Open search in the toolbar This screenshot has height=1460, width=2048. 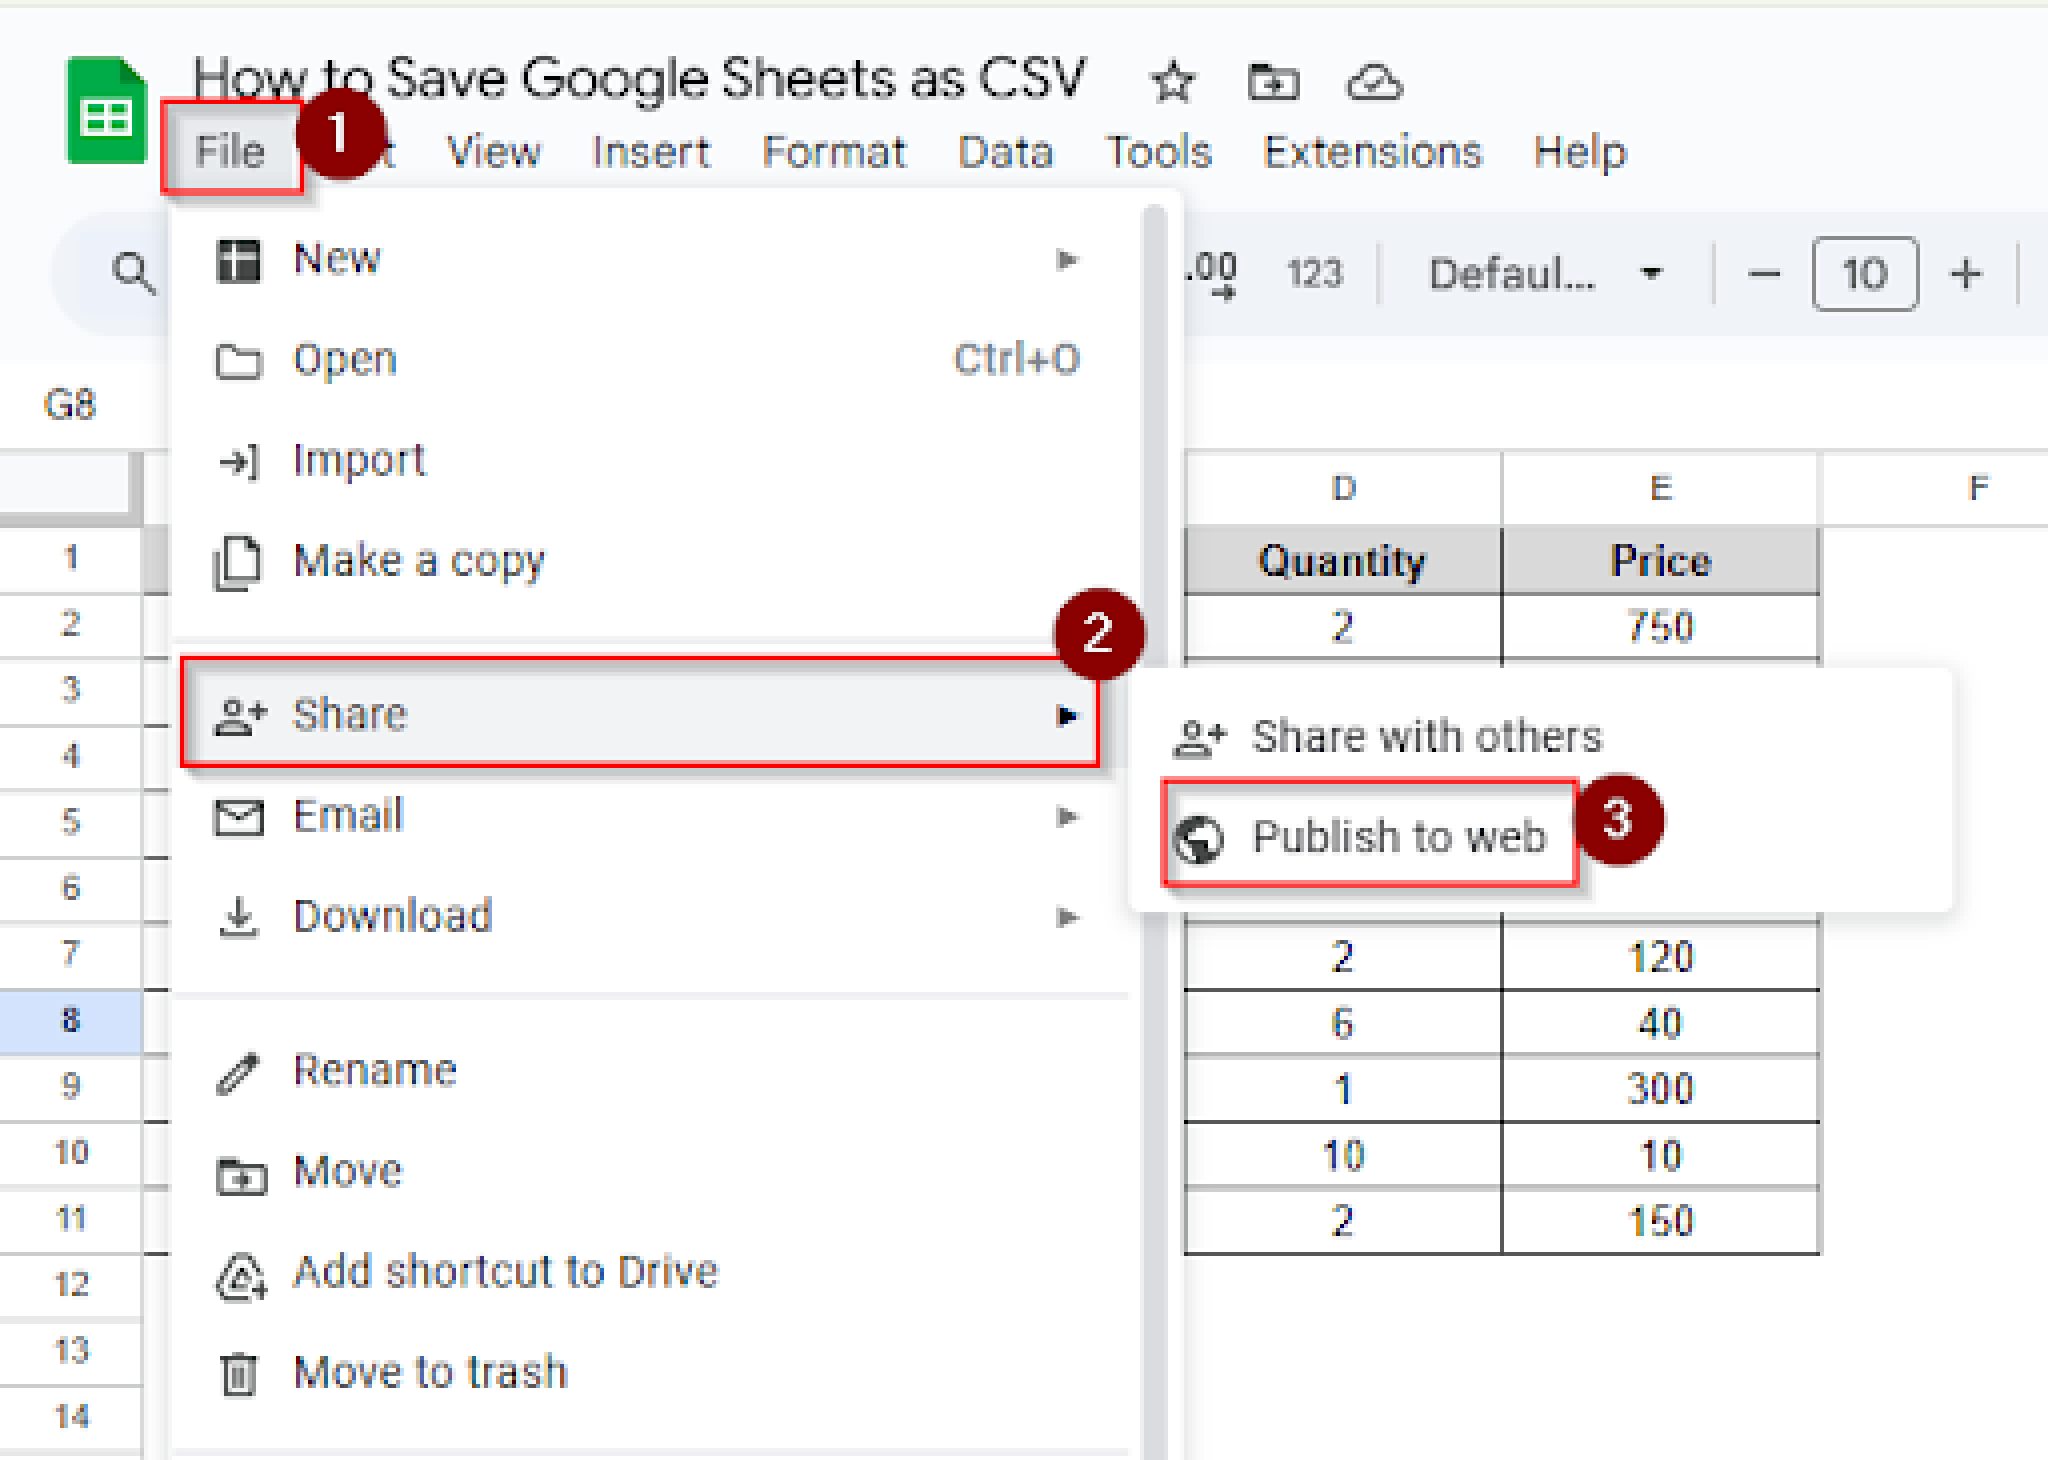[131, 272]
